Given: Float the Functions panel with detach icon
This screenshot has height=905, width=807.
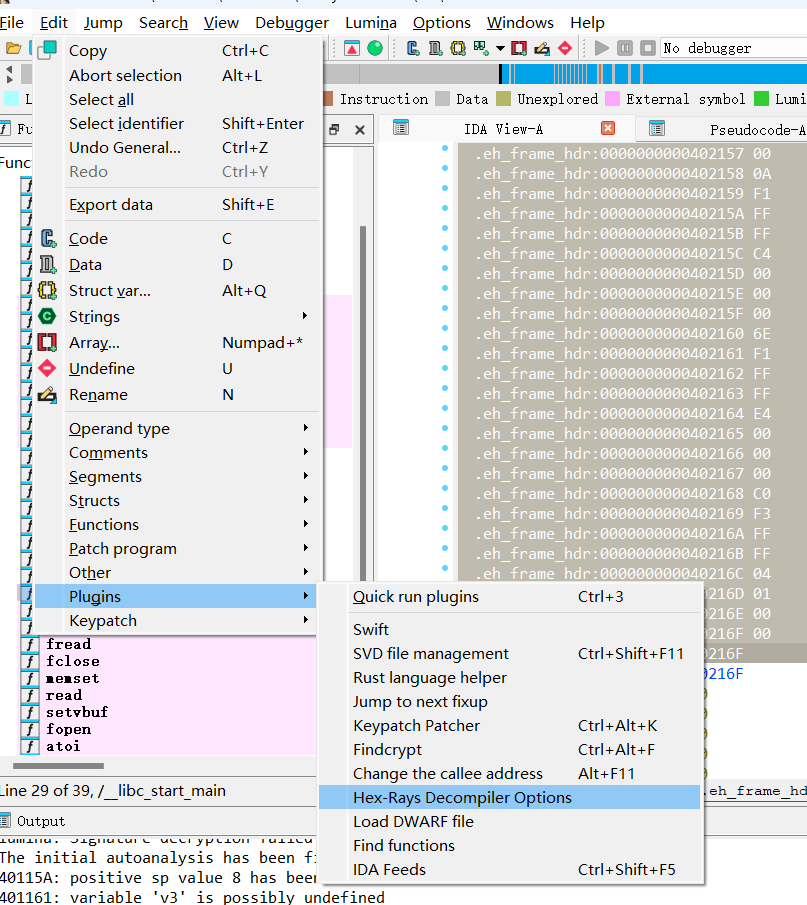Looking at the screenshot, I should pyautogui.click(x=334, y=129).
